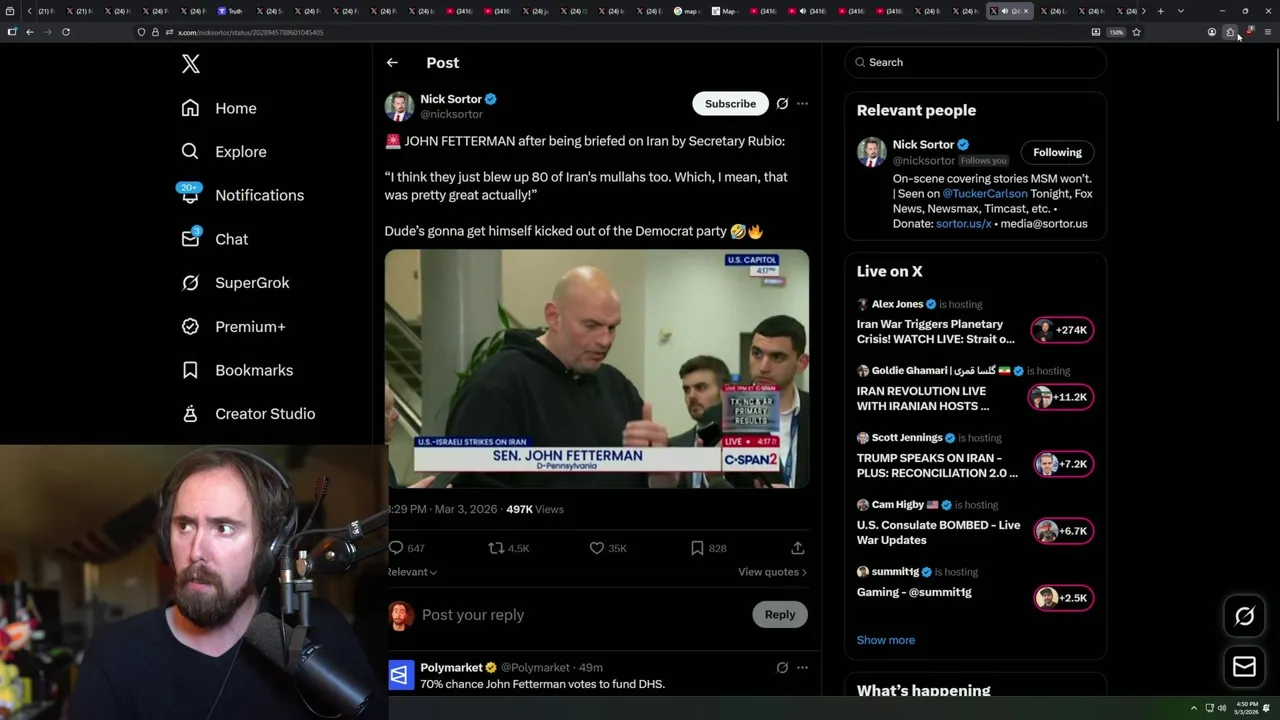Click the X search box
The height and width of the screenshot is (720, 1280).
975,62
